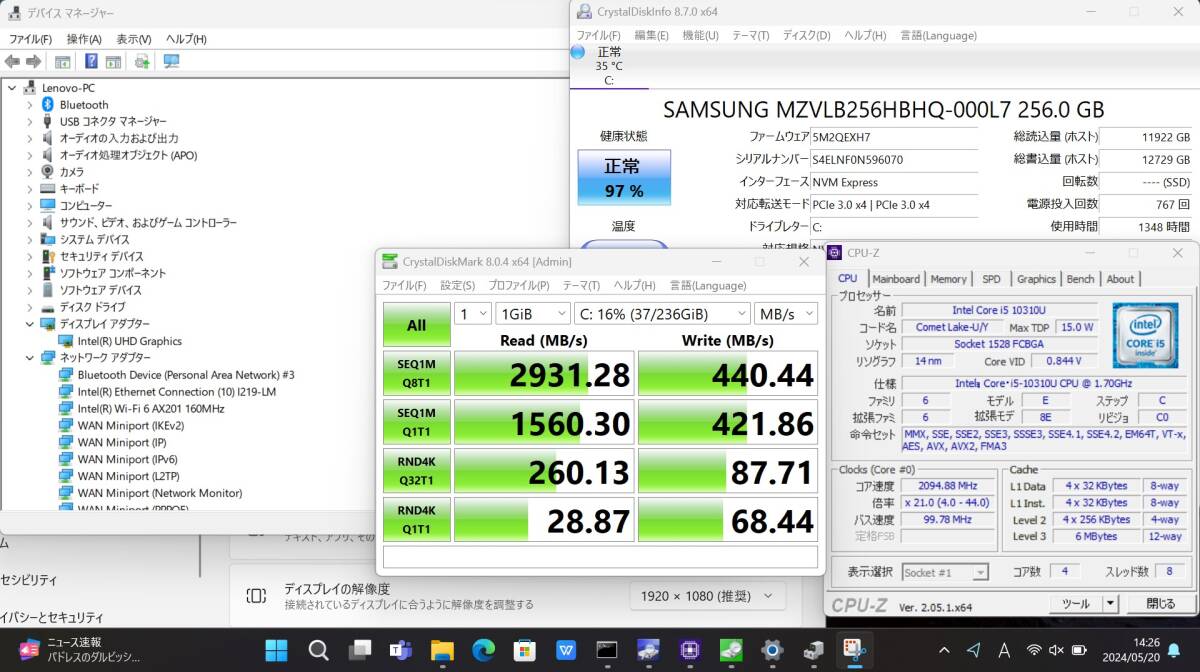Click the Forward arrow in Device Manager toolbar

click(x=33, y=61)
